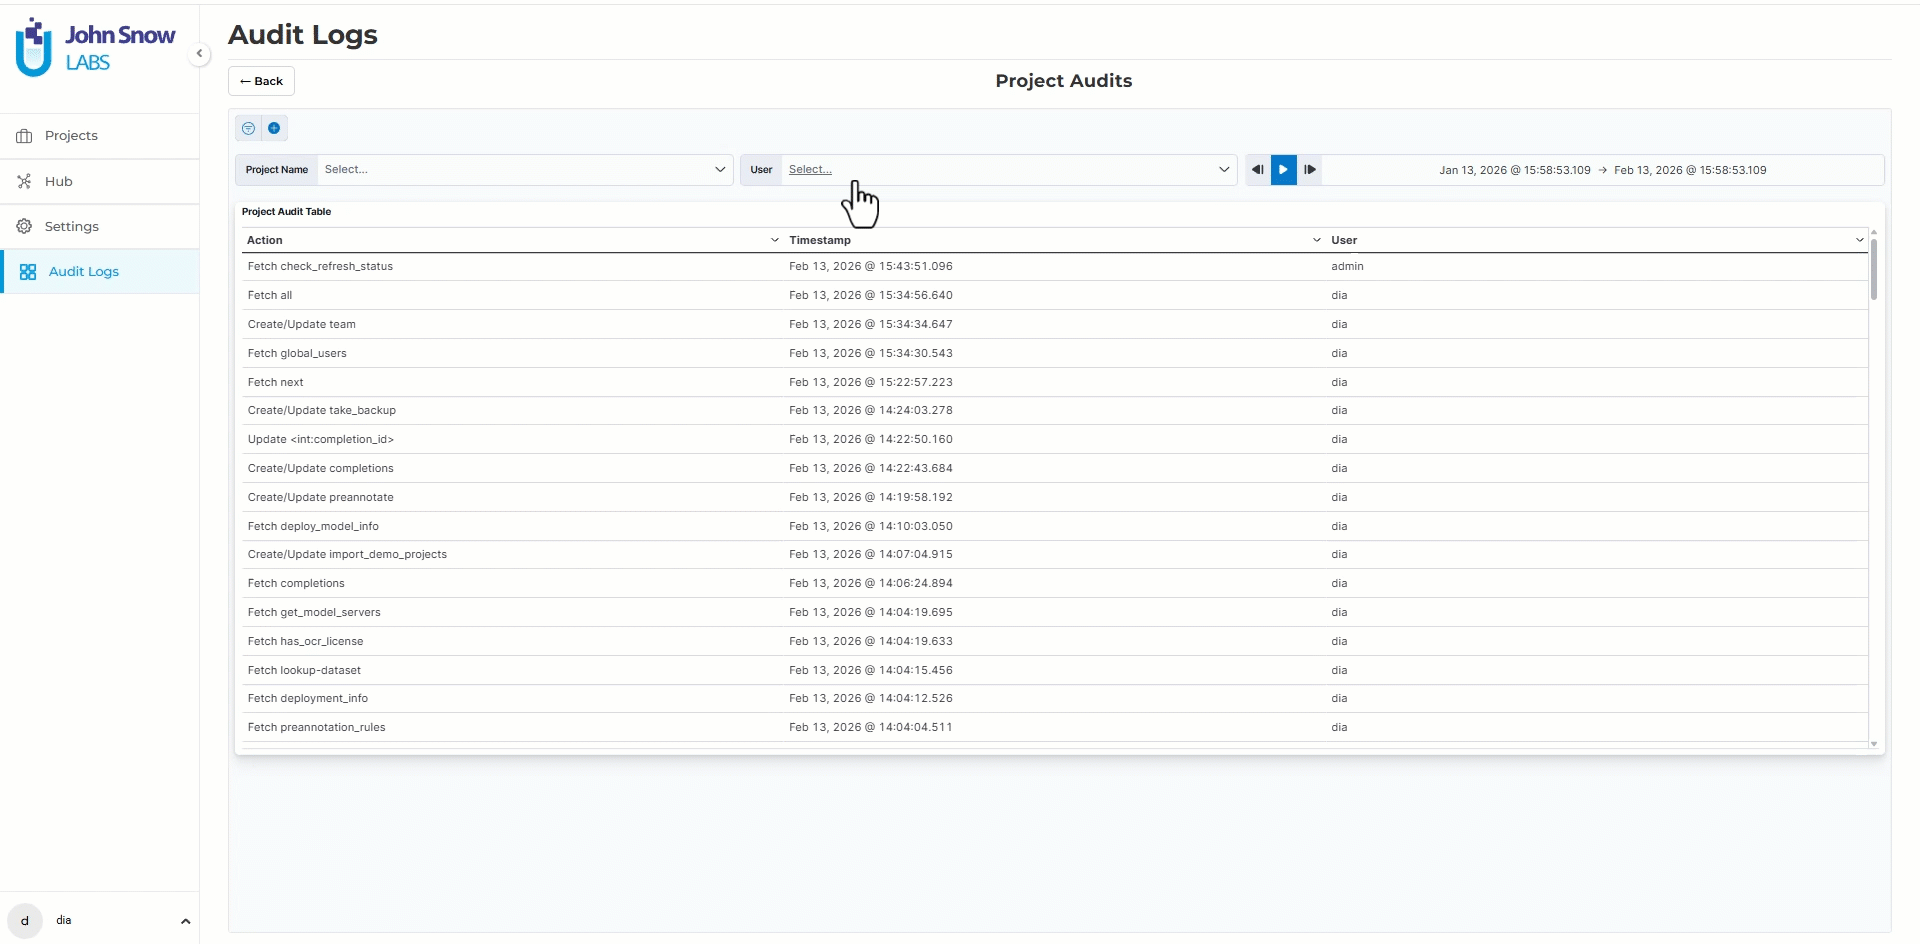Open the User filter dropdown
Viewport: 1920px width, 944px height.
click(x=1008, y=170)
